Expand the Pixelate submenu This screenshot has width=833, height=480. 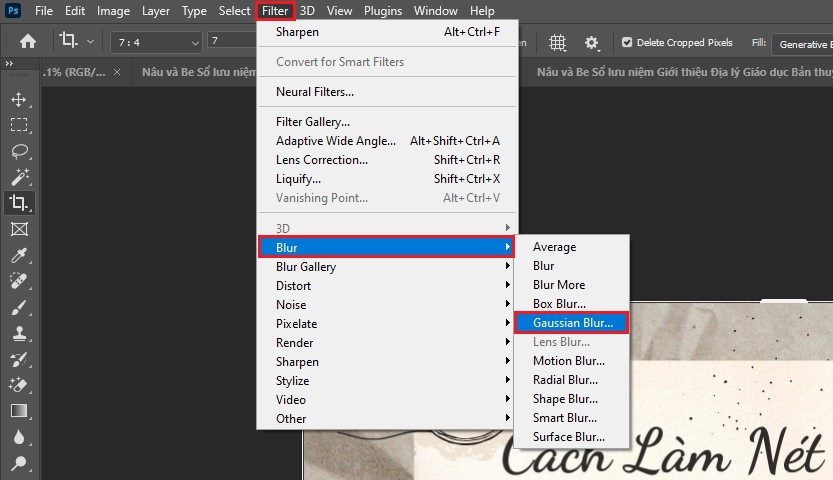coord(387,324)
